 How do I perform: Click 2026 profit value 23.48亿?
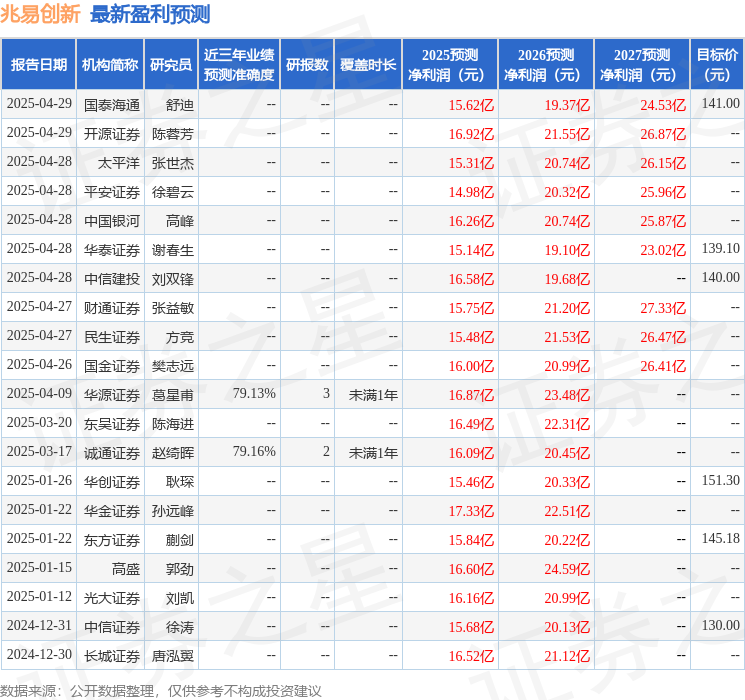(x=567, y=395)
